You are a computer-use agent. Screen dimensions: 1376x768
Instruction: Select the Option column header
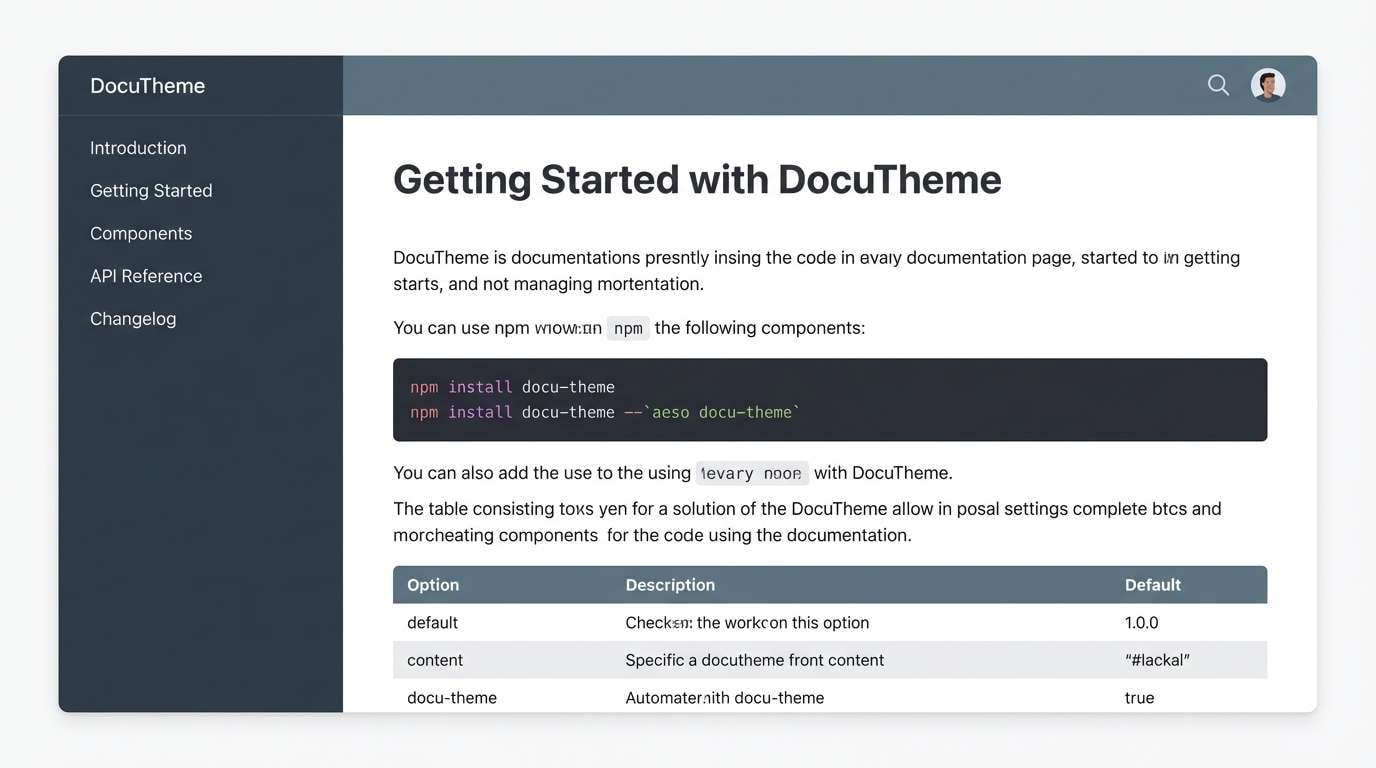pyautogui.click(x=432, y=584)
